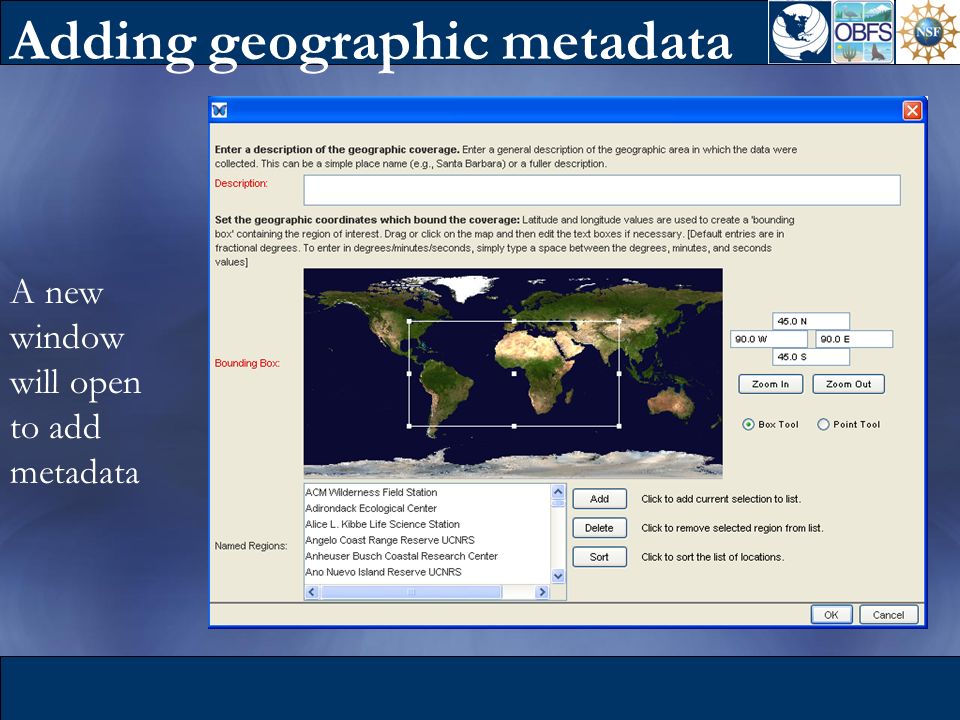
Task: Click the Morpho butterfly icon in the title bar
Action: click(x=219, y=110)
